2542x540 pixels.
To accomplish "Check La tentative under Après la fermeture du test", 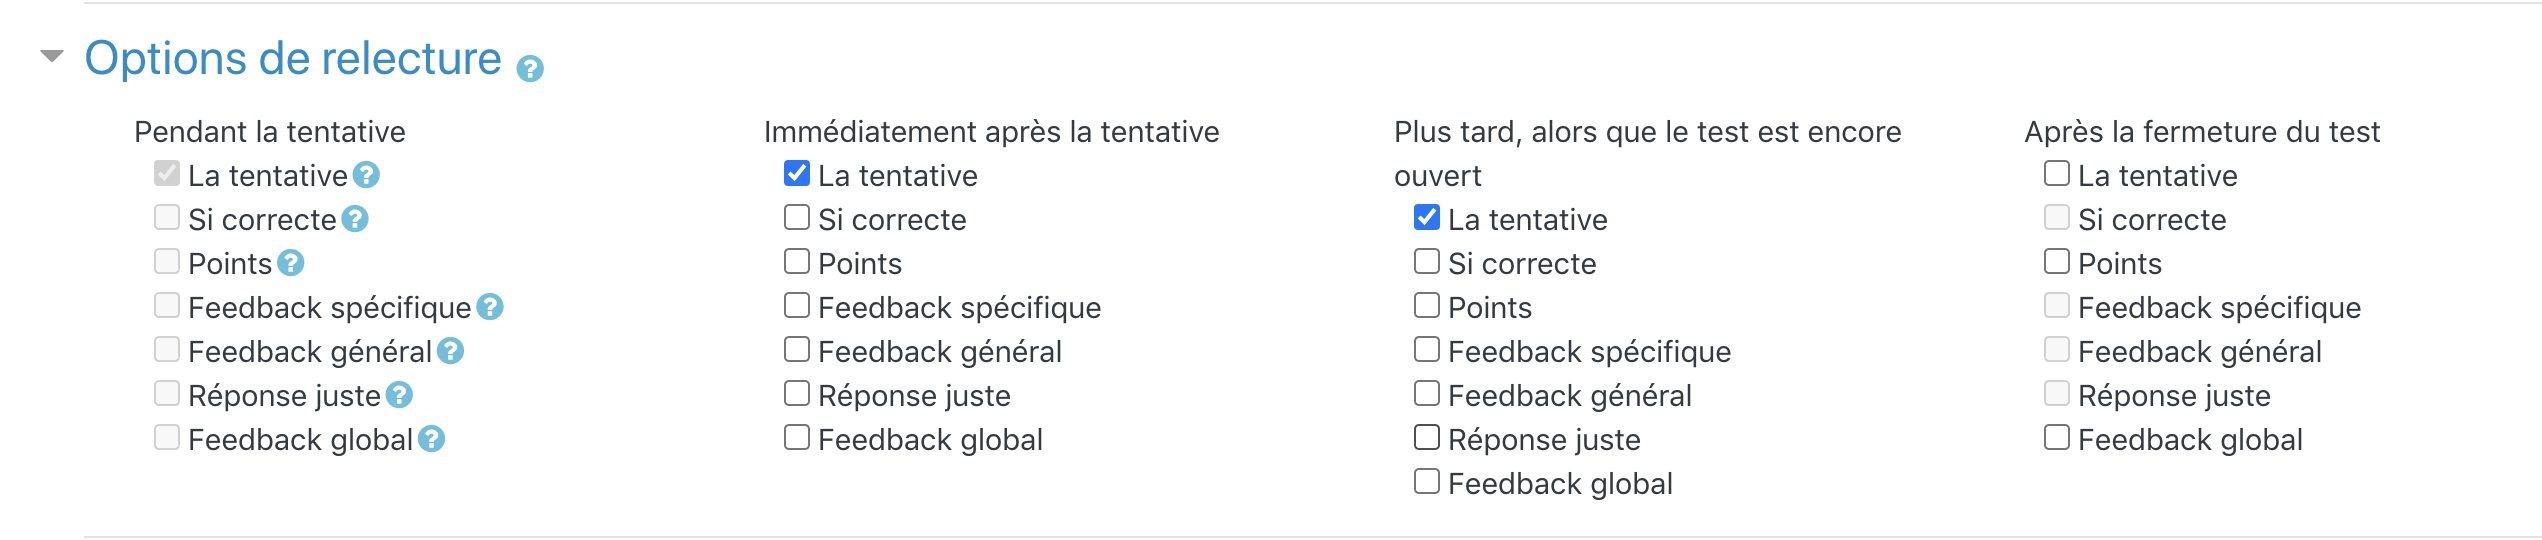I will 2057,174.
